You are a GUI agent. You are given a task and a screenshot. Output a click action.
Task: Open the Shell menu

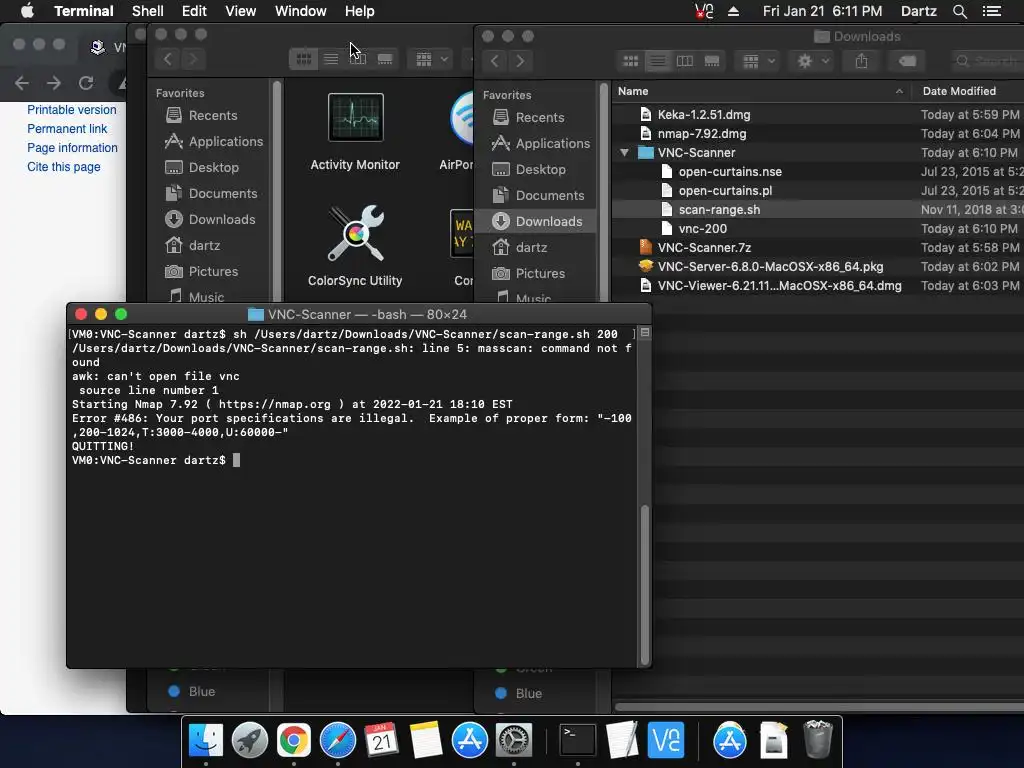click(x=148, y=11)
